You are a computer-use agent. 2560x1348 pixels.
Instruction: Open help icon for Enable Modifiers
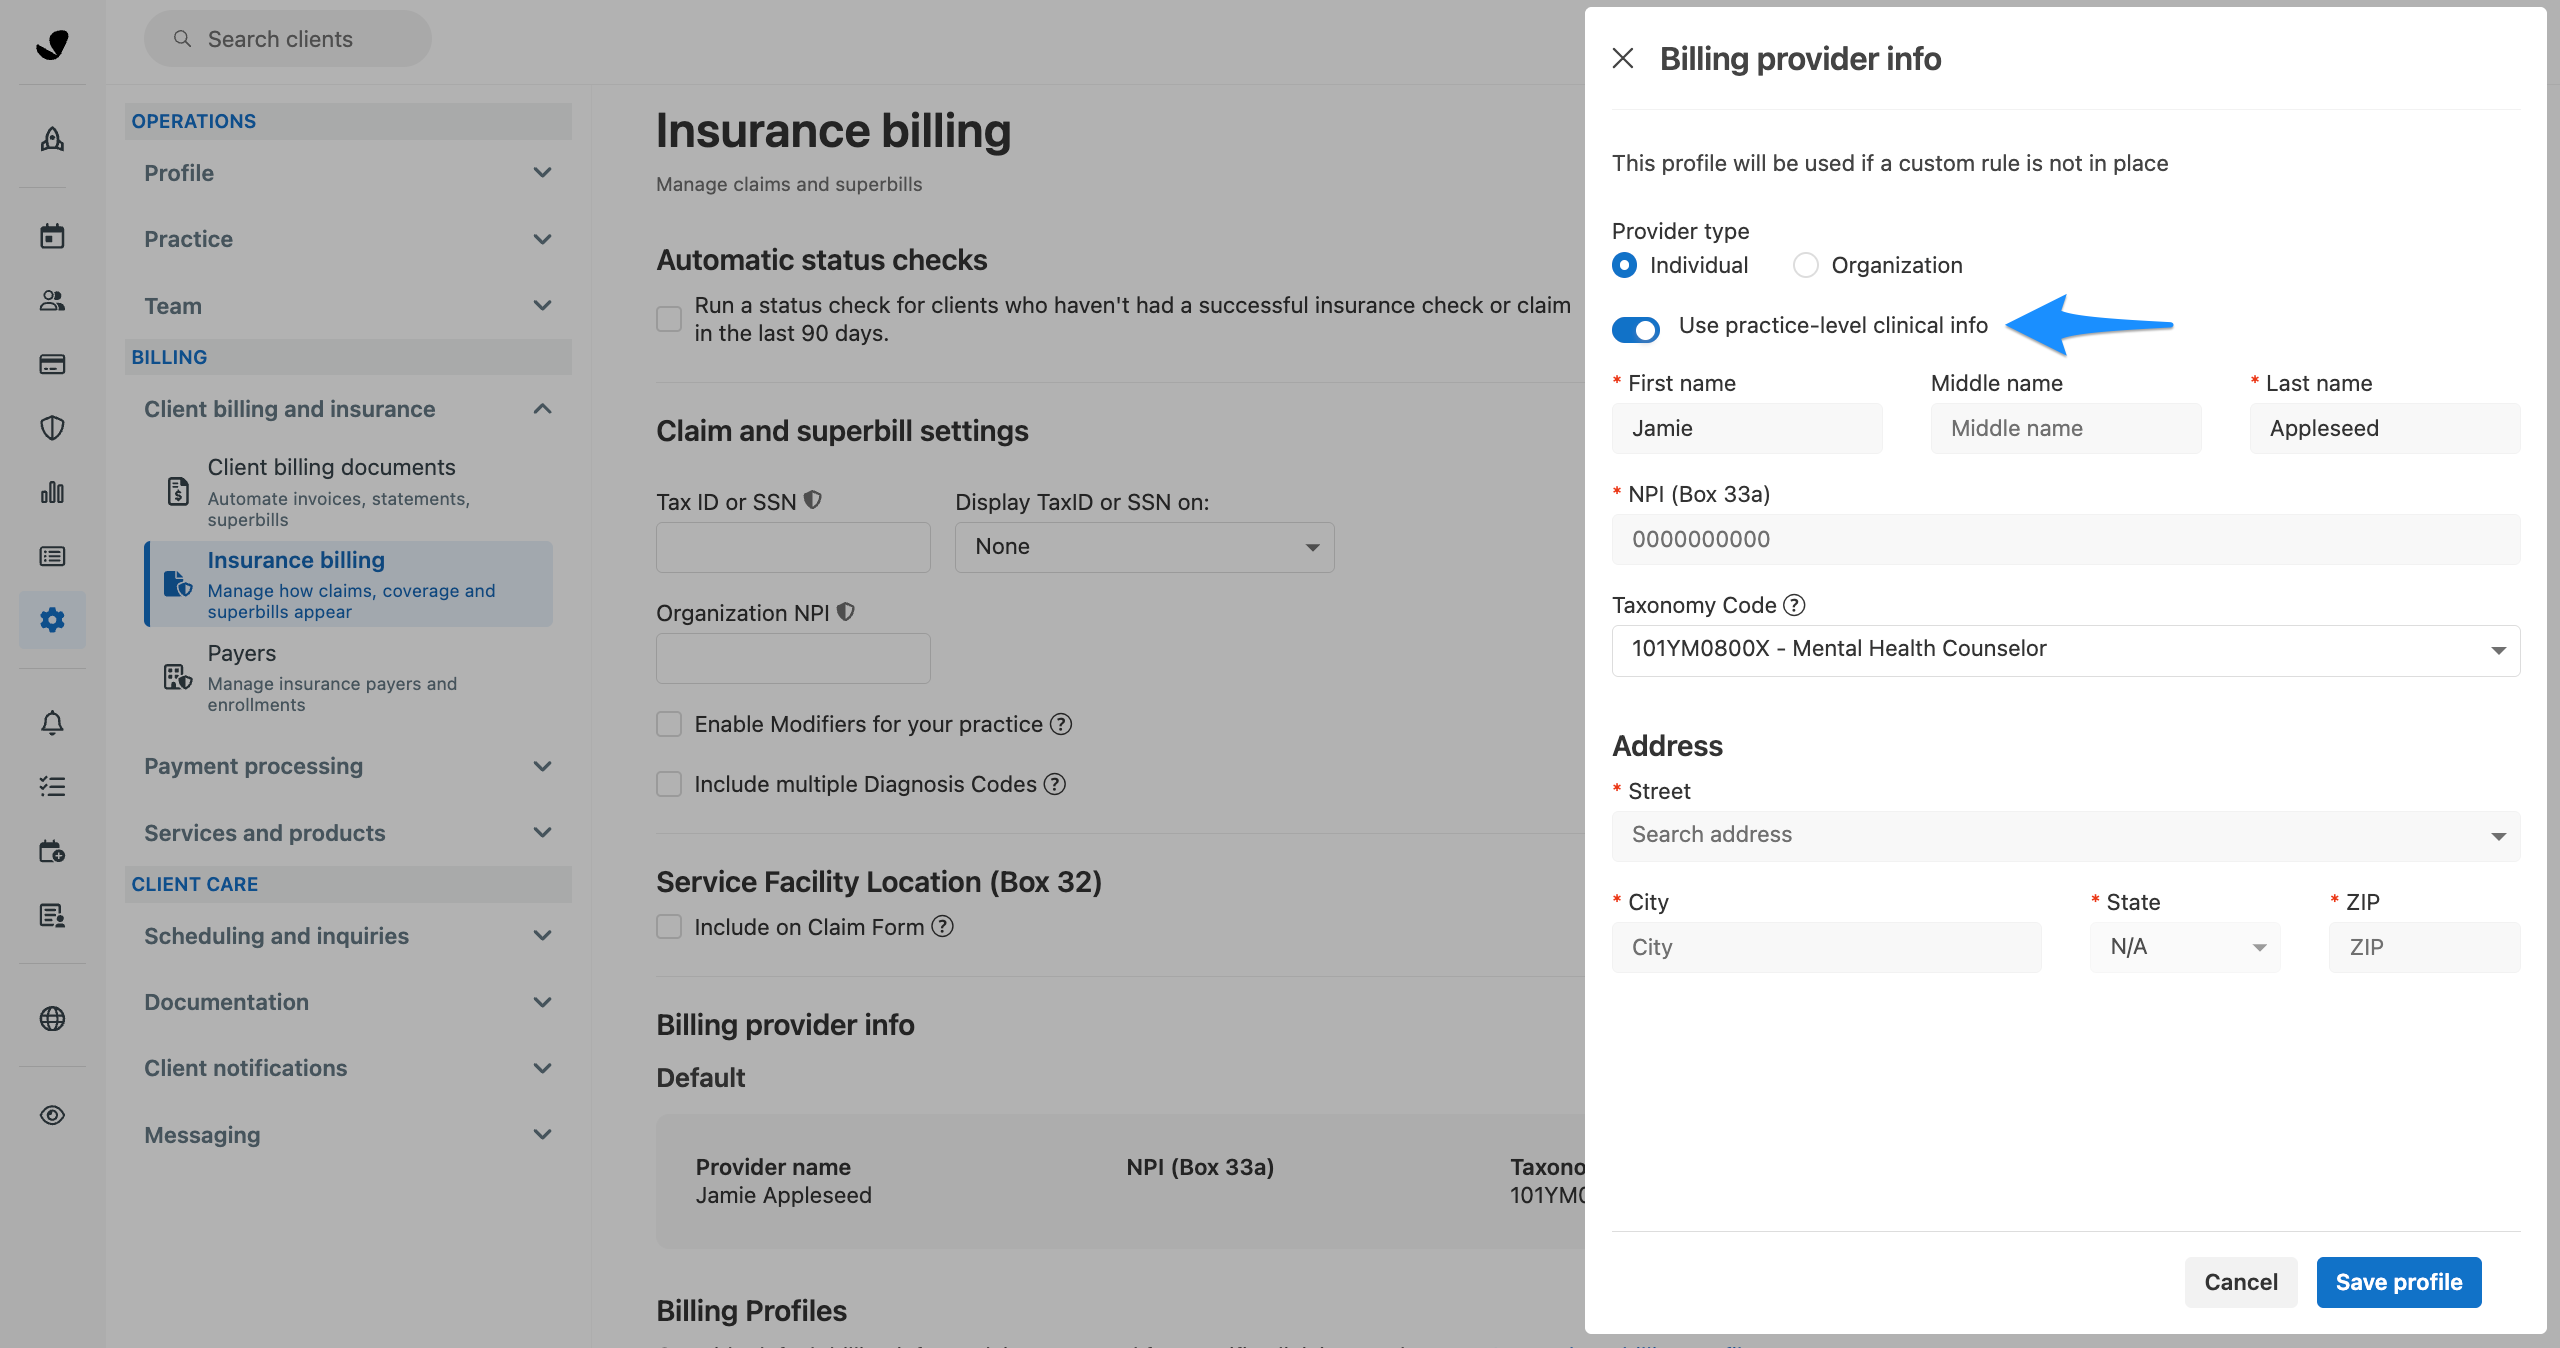pos(1061,724)
